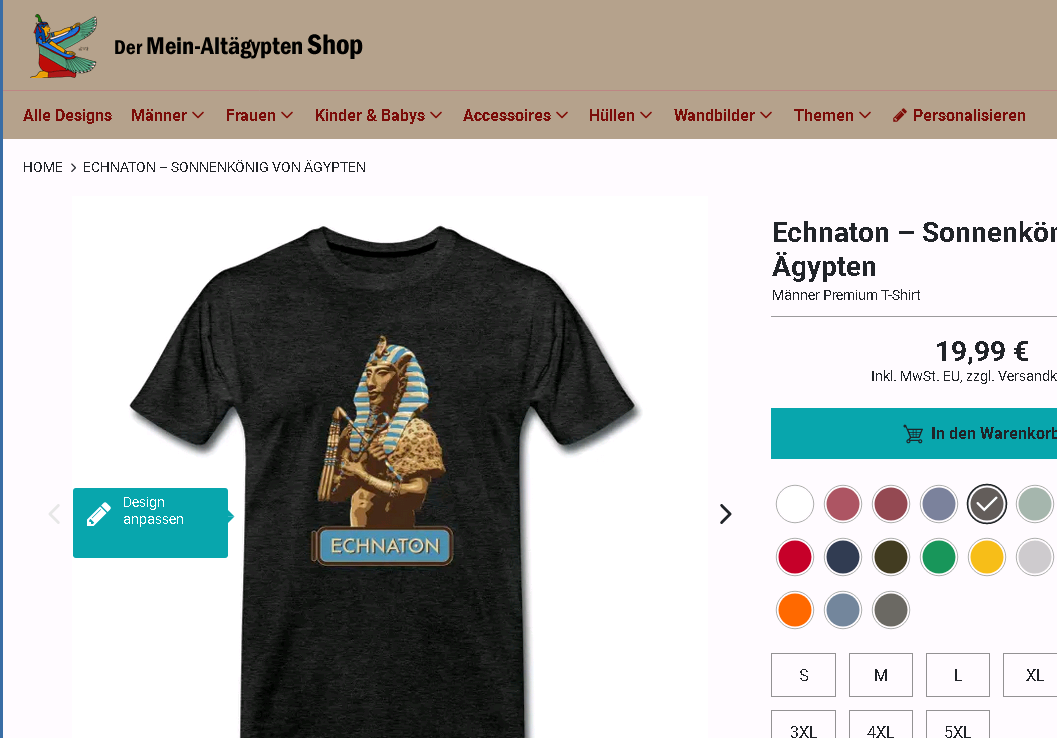This screenshot has height=738, width=1057.
Task: Click the pencil icon on Design anpassen
Action: [99, 514]
